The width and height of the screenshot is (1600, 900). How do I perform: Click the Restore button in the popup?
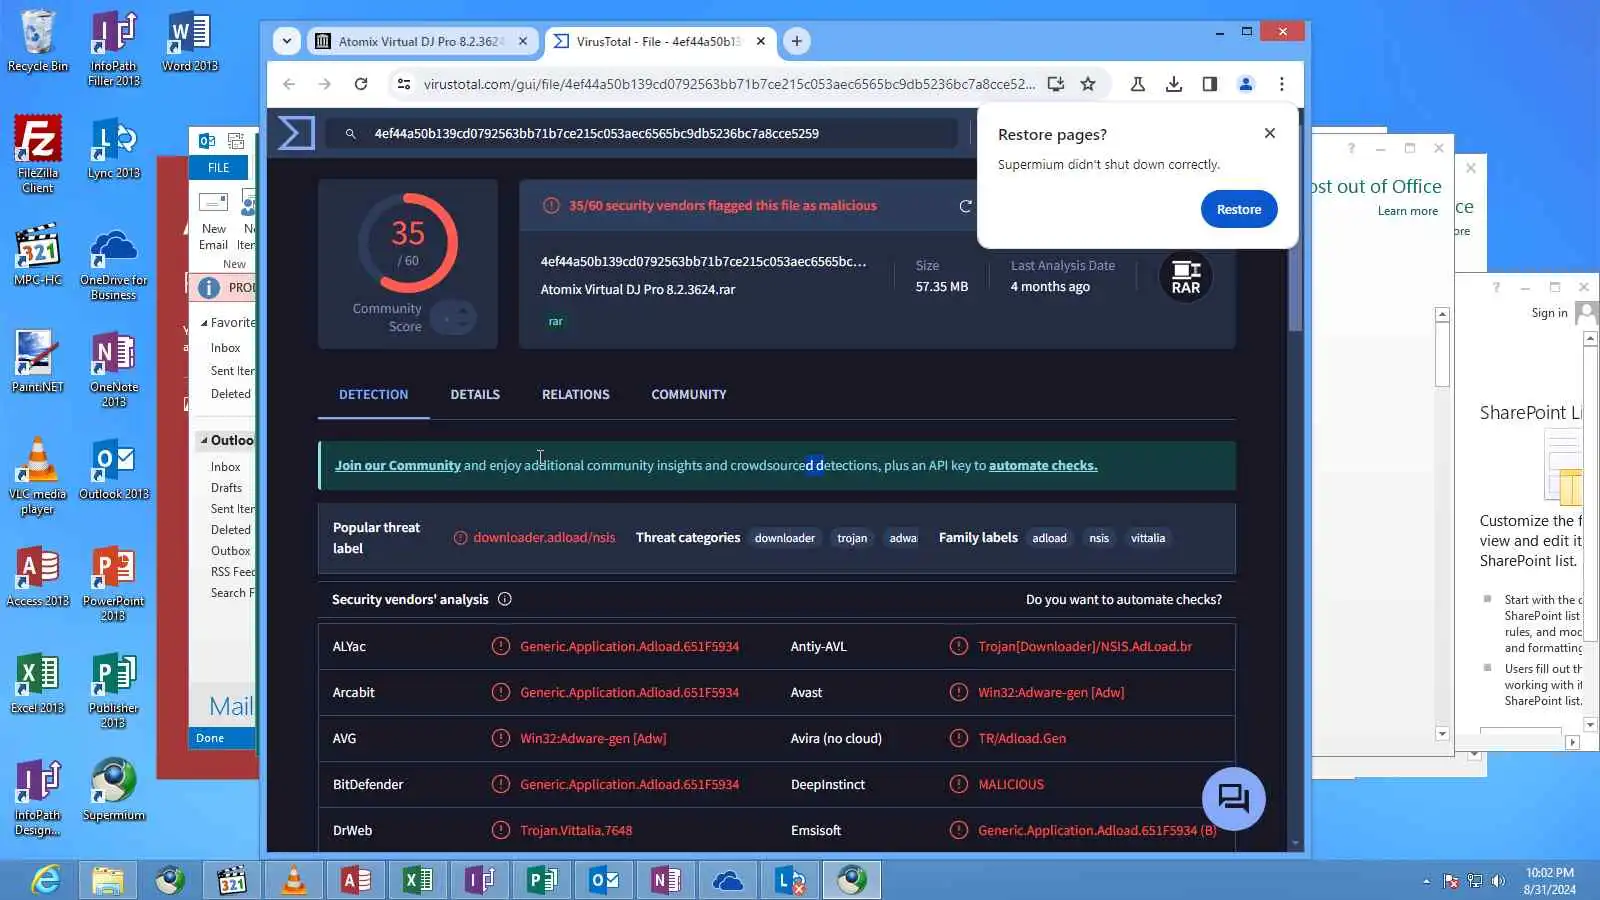1239,209
